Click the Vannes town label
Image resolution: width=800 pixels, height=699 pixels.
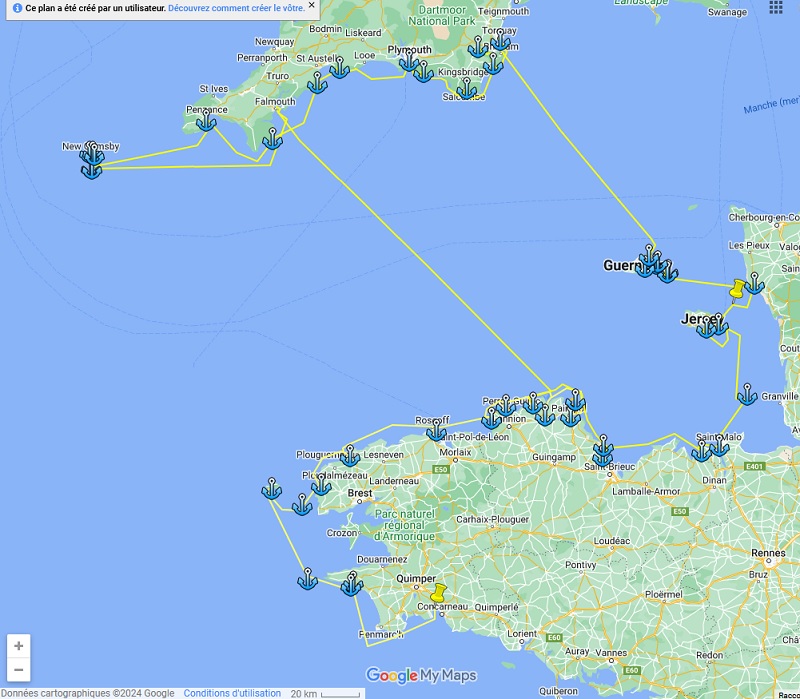click(611, 653)
